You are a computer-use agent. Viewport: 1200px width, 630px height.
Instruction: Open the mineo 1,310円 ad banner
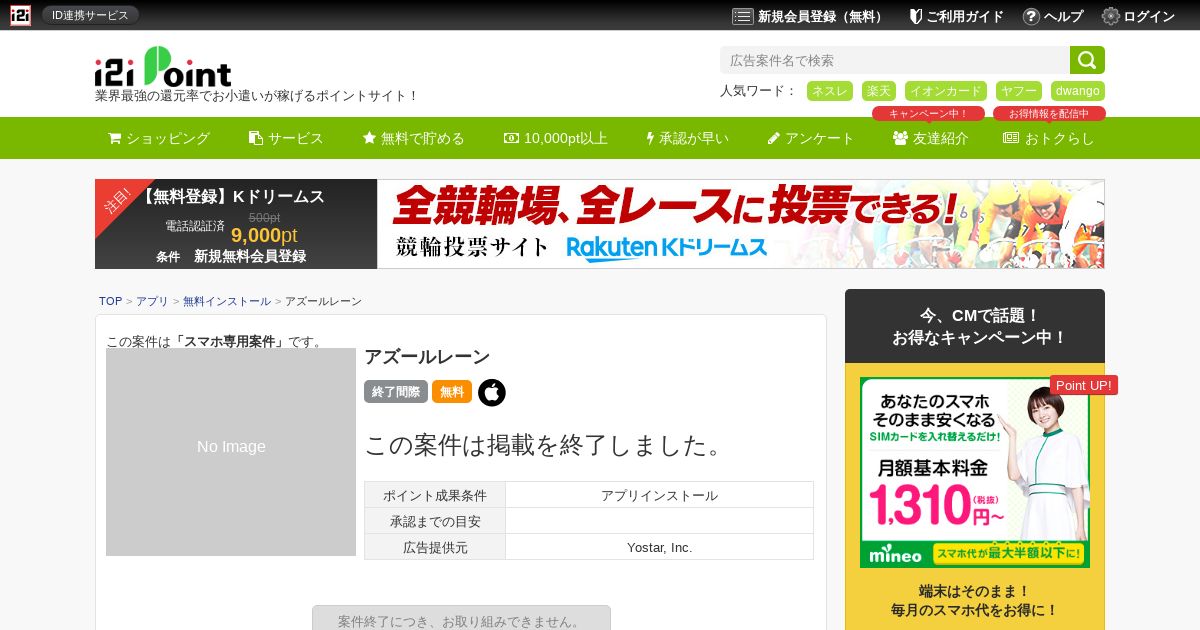(x=975, y=472)
